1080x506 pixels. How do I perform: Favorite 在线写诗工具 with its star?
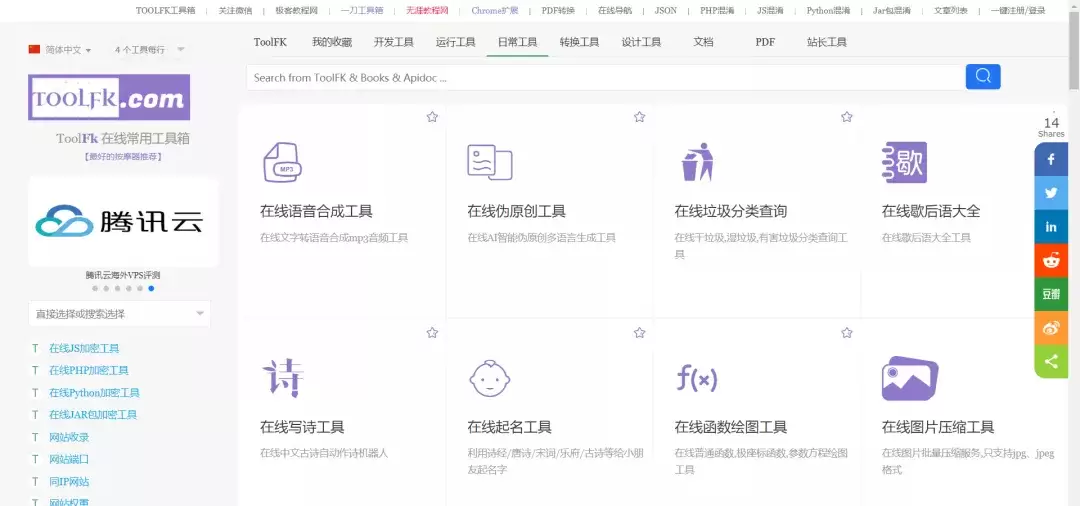tap(432, 333)
